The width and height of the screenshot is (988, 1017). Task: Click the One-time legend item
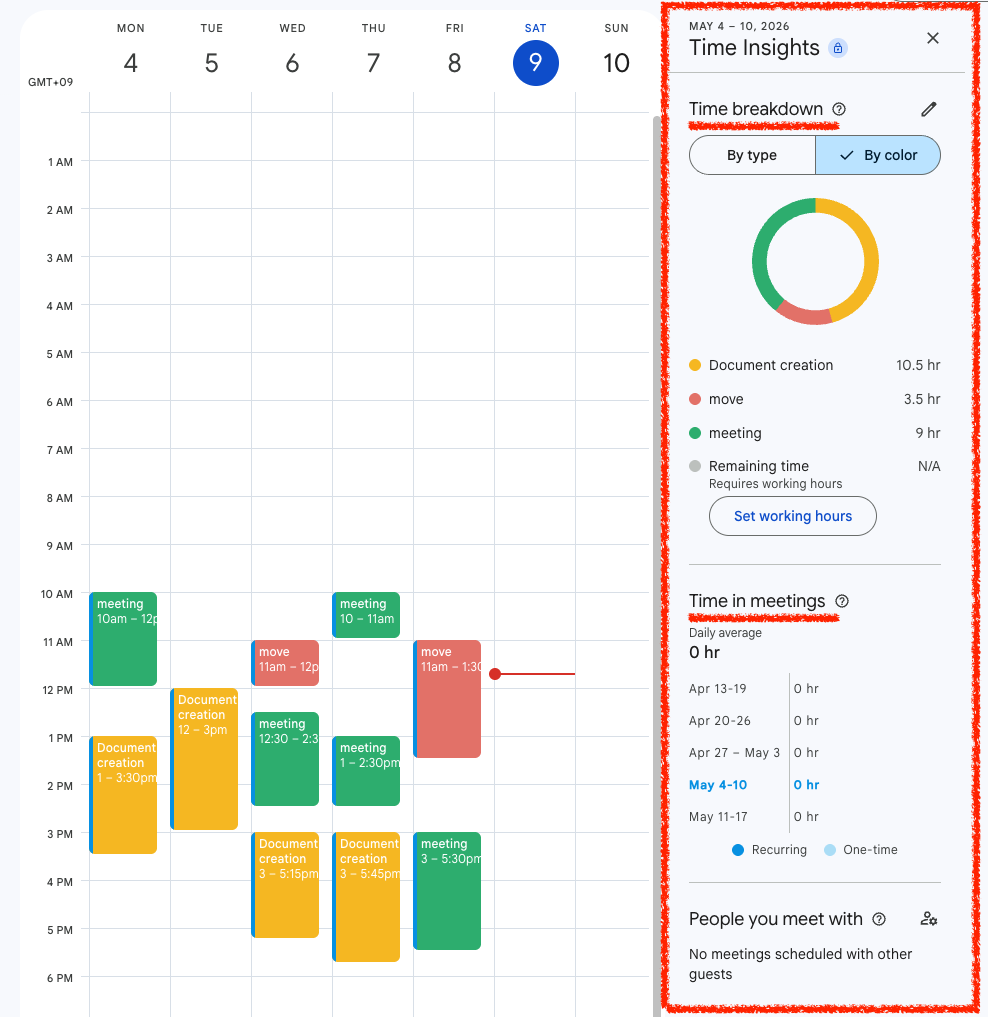[861, 850]
